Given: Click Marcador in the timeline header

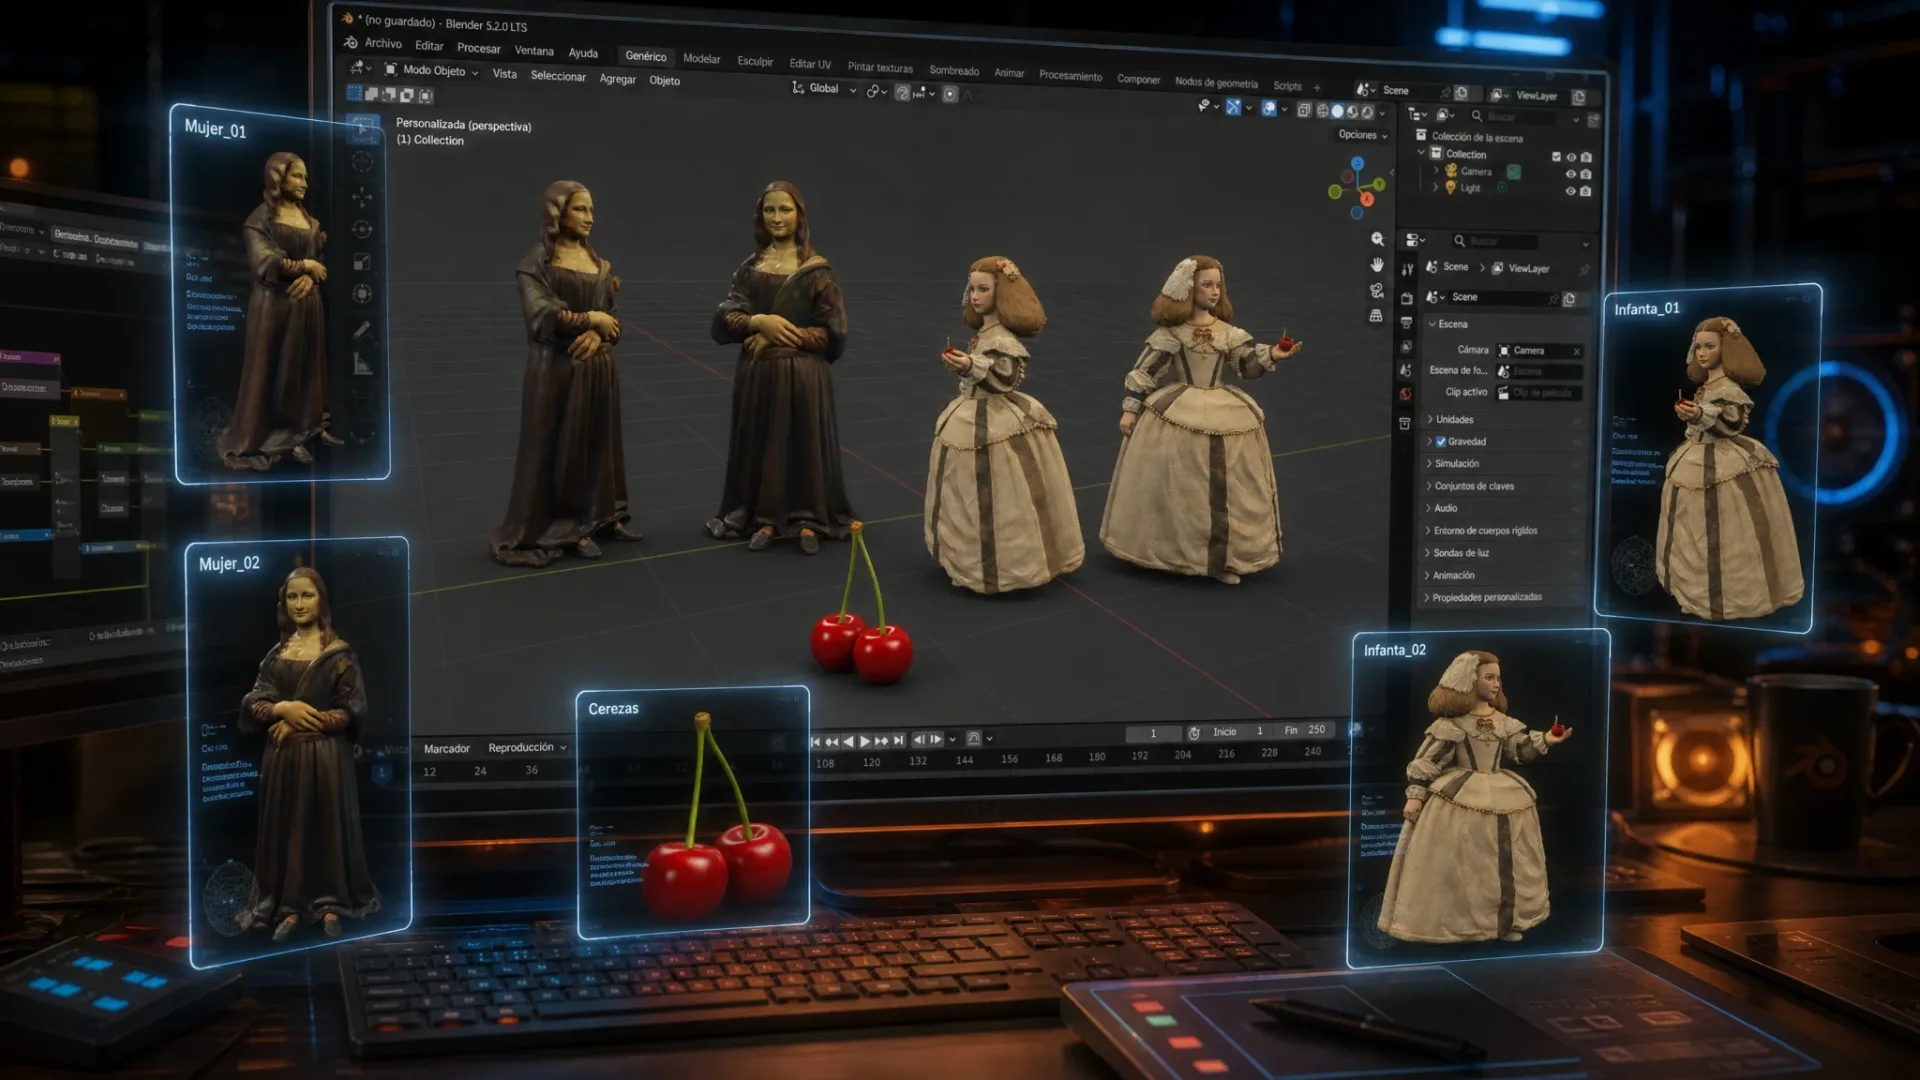Looking at the screenshot, I should click(x=446, y=748).
